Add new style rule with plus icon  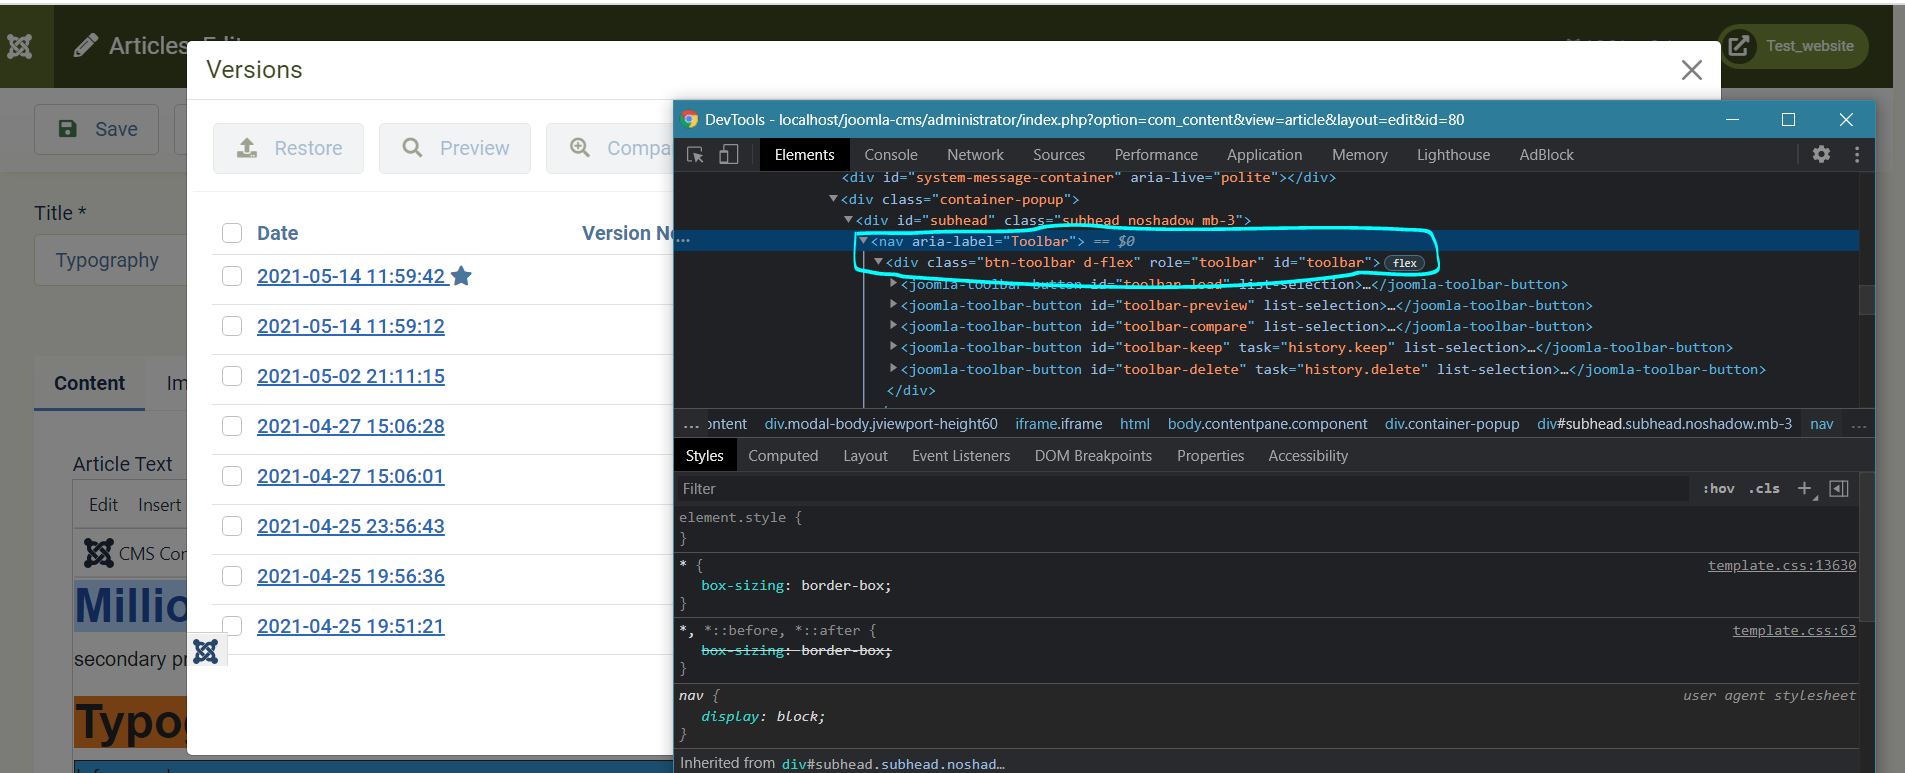[1805, 488]
